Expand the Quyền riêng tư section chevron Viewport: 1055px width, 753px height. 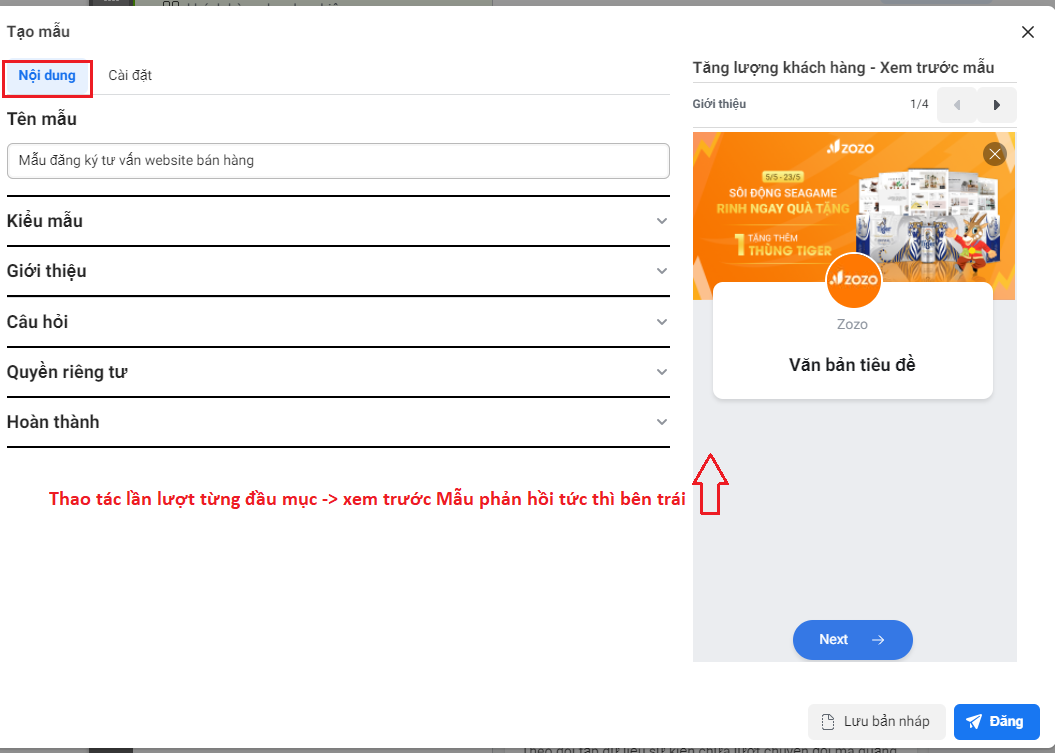click(661, 372)
